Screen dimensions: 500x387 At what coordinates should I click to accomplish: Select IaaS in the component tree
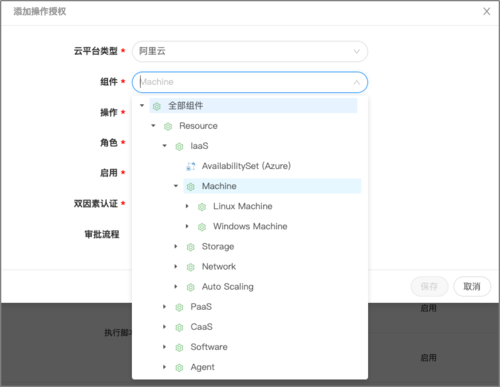coord(199,146)
